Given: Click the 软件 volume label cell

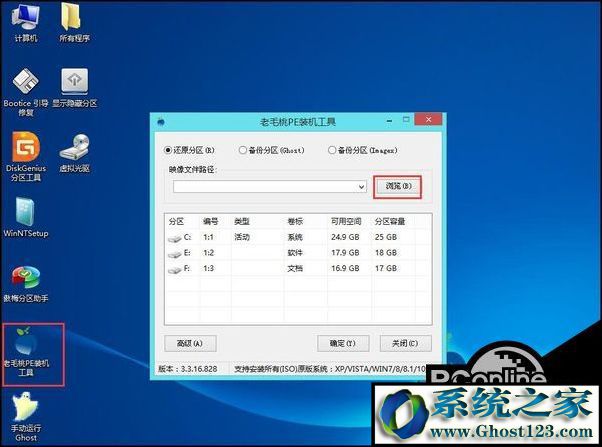Looking at the screenshot, I should [295, 253].
